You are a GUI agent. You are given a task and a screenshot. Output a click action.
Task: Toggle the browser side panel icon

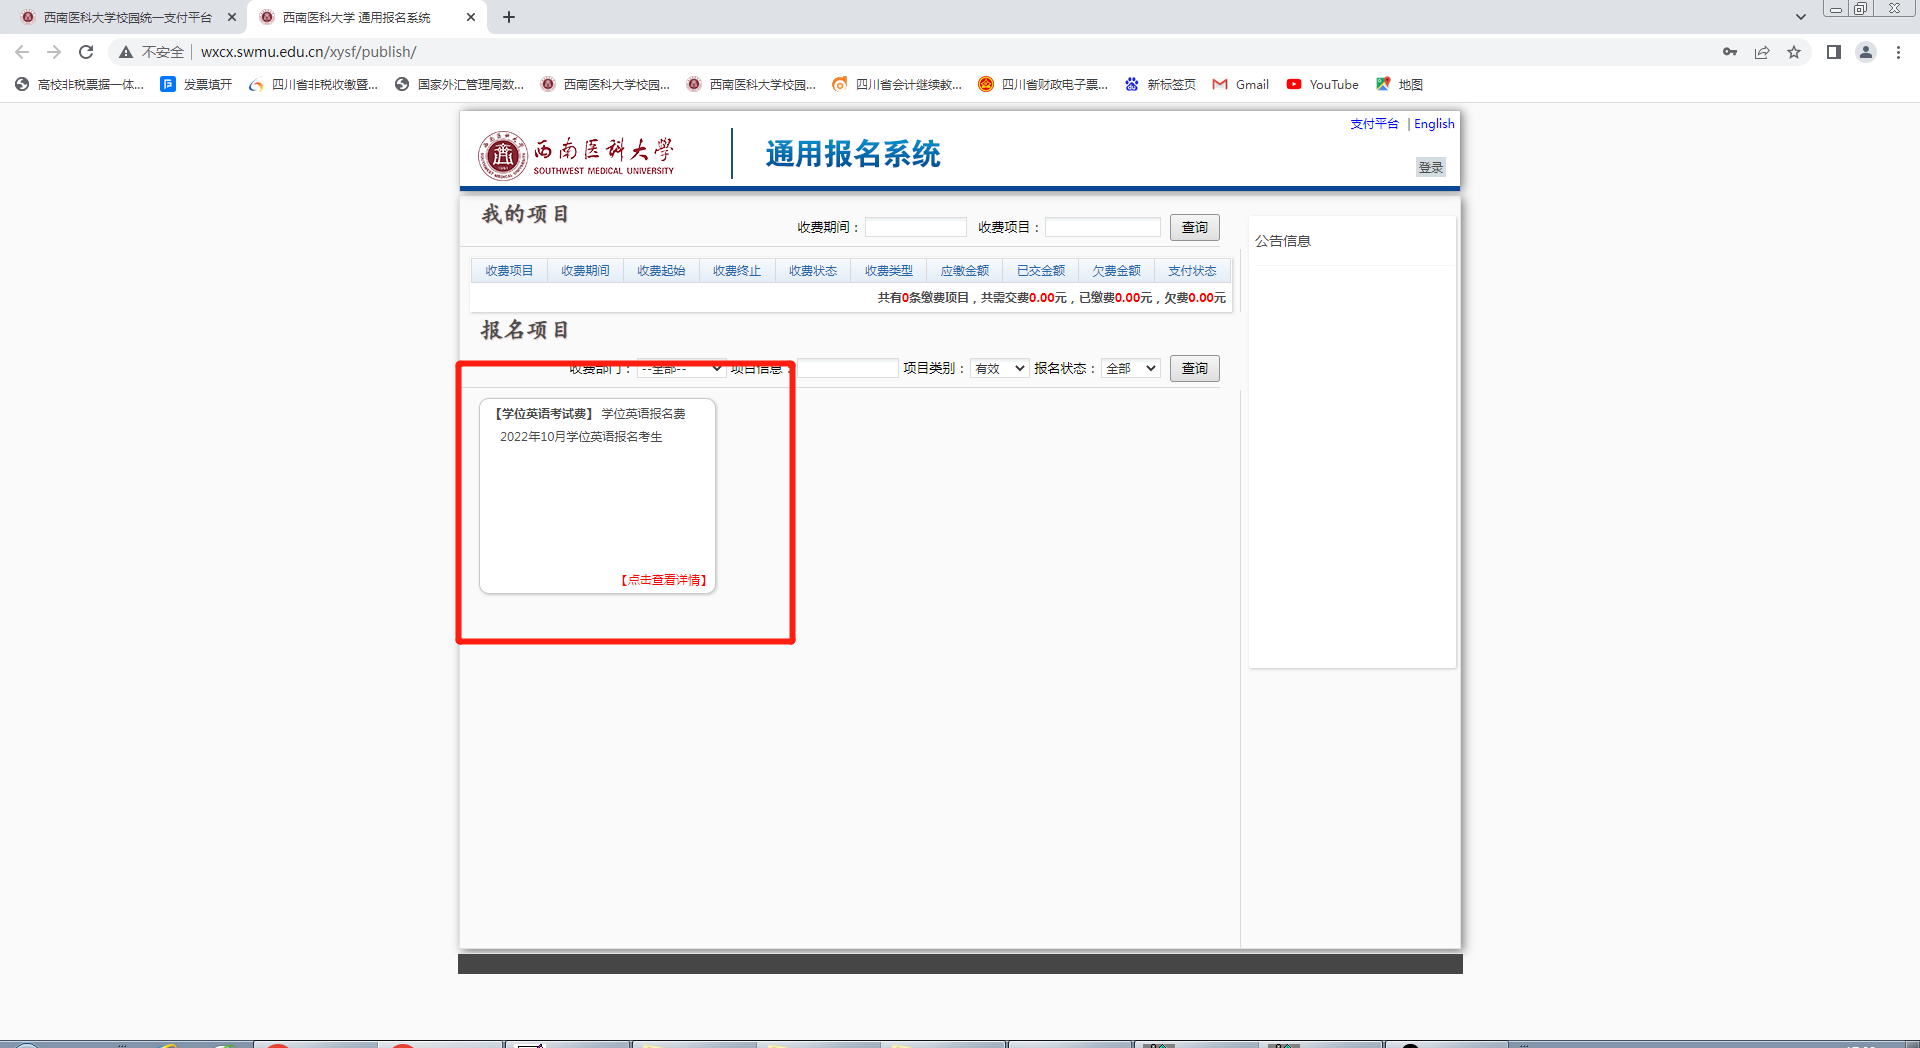point(1833,52)
